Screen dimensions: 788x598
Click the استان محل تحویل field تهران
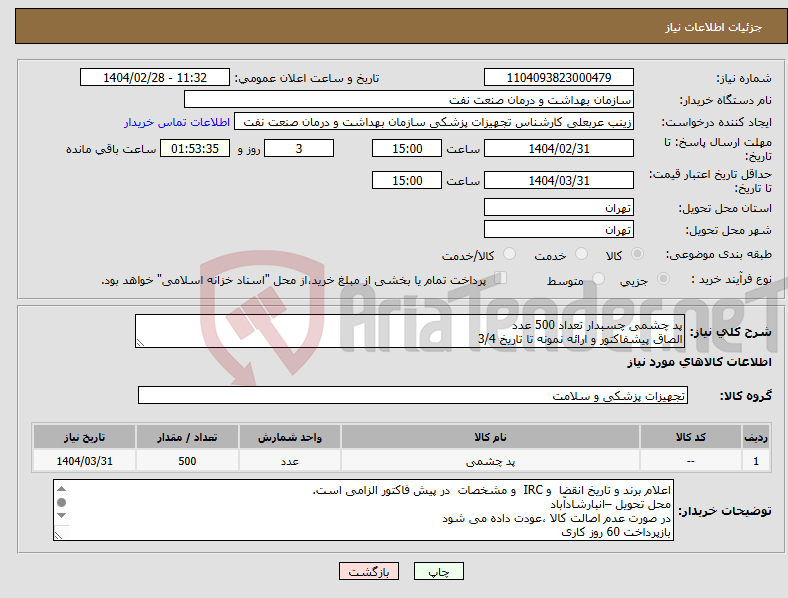pos(558,207)
